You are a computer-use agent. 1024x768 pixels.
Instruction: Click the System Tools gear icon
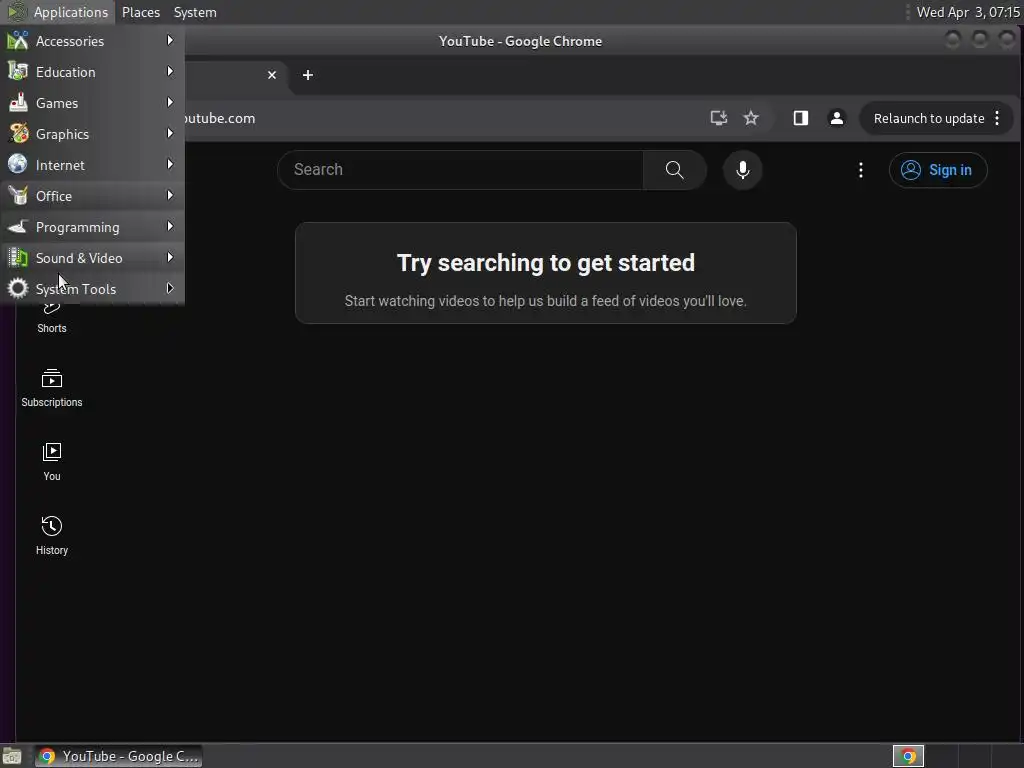pyautogui.click(x=18, y=288)
